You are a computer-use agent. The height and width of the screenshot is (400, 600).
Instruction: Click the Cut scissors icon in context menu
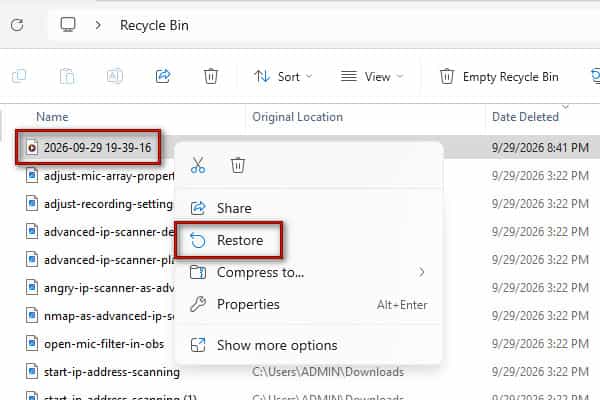(198, 165)
